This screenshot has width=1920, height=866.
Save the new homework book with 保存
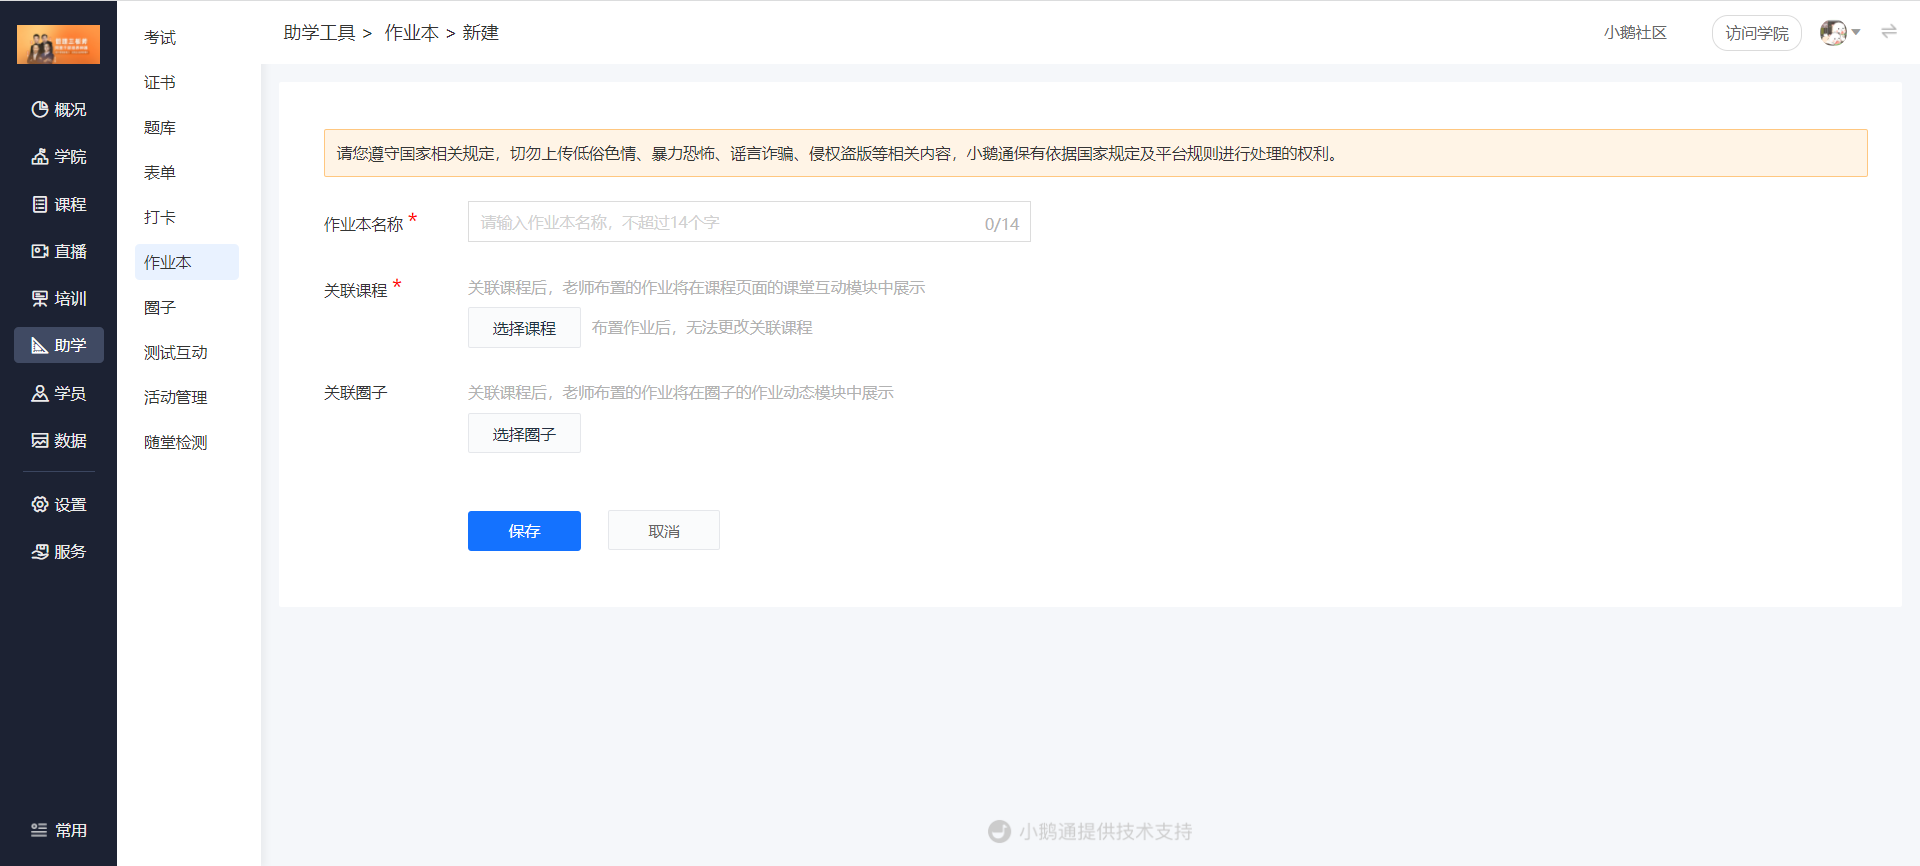click(x=524, y=531)
